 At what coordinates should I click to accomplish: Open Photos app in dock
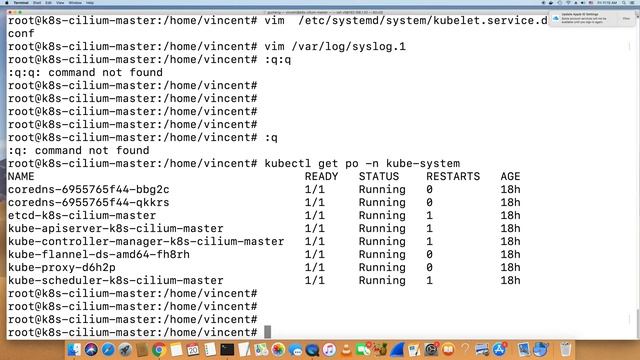(278, 349)
